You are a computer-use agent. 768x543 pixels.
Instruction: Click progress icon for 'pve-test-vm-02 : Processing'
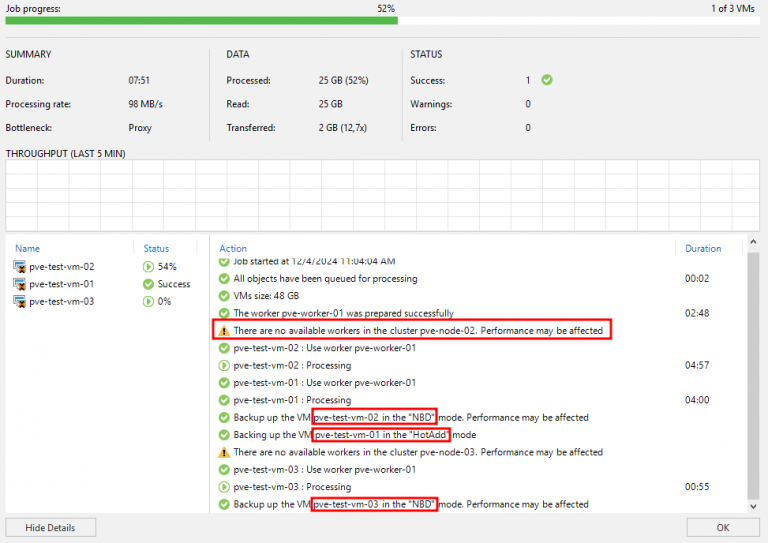(224, 365)
